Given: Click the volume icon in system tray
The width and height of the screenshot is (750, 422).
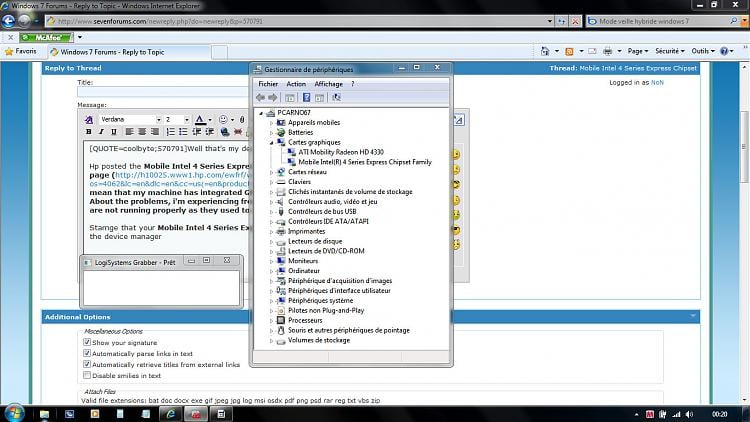Looking at the screenshot, I should coord(689,414).
